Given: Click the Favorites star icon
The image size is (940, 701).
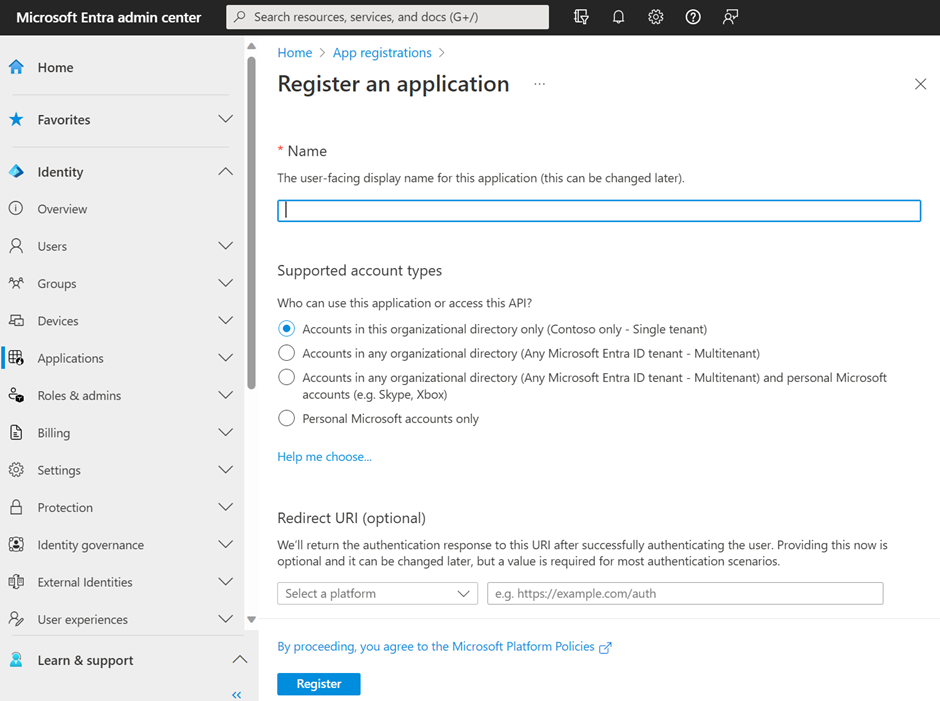Looking at the screenshot, I should pos(19,119).
